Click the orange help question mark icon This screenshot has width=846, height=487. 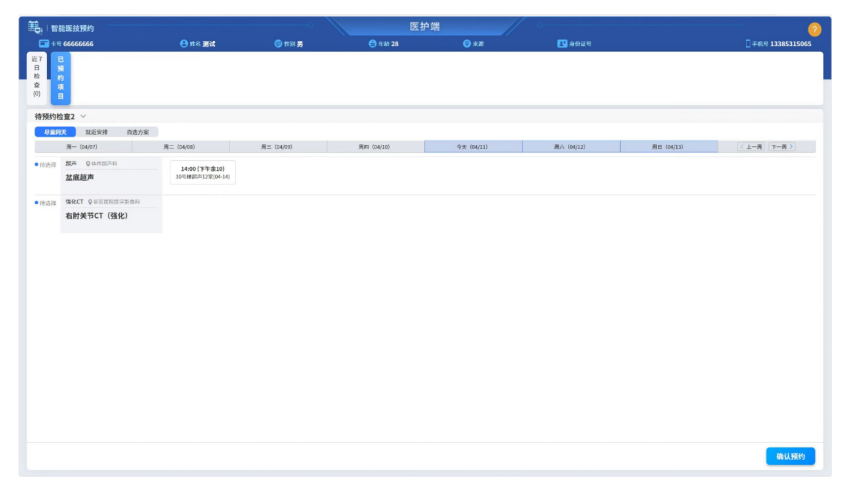pyautogui.click(x=814, y=29)
